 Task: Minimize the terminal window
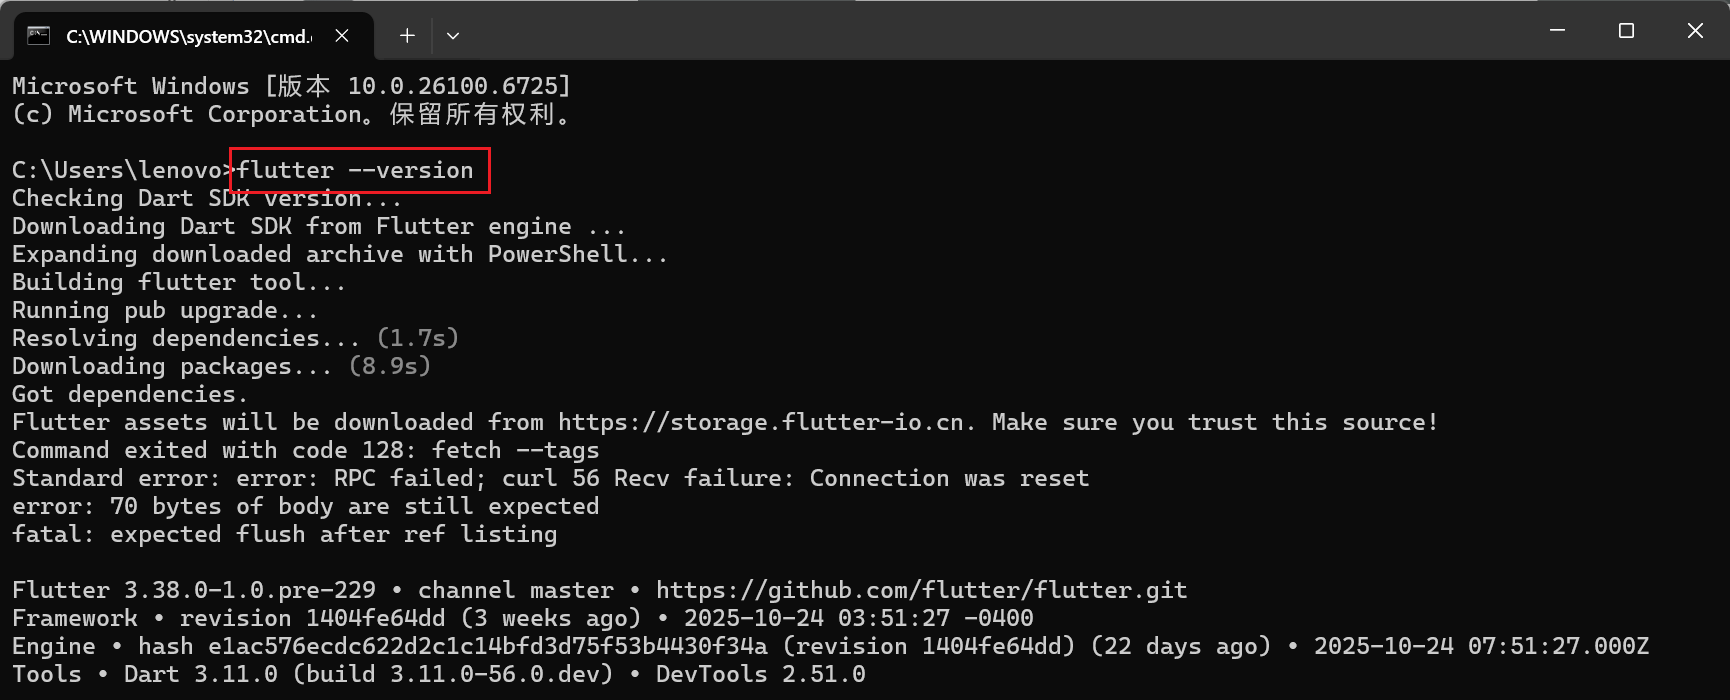click(x=1557, y=30)
